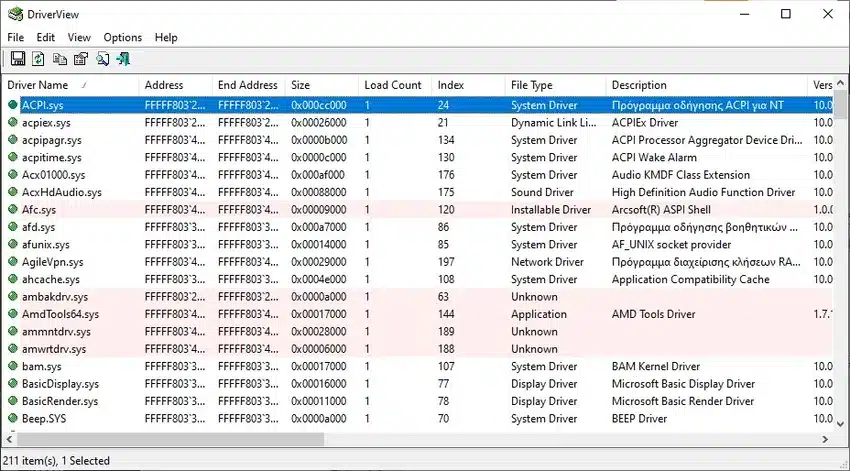Screen dimensions: 850x471
Task: Open the View menu
Action: (x=79, y=37)
